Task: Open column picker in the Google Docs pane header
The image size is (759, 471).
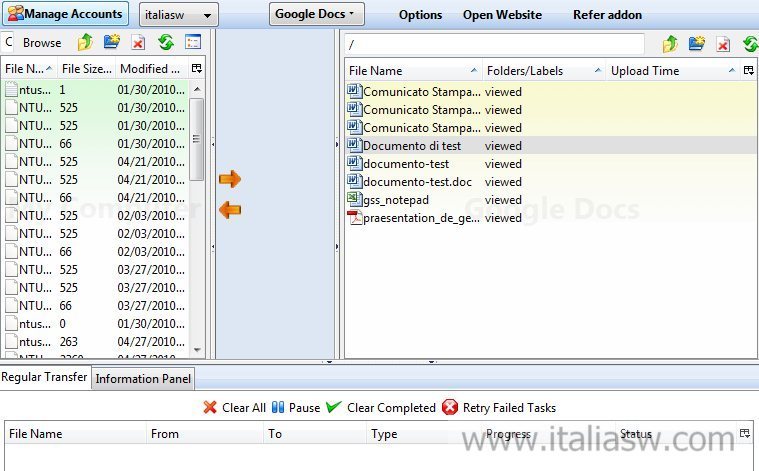Action: 748,71
